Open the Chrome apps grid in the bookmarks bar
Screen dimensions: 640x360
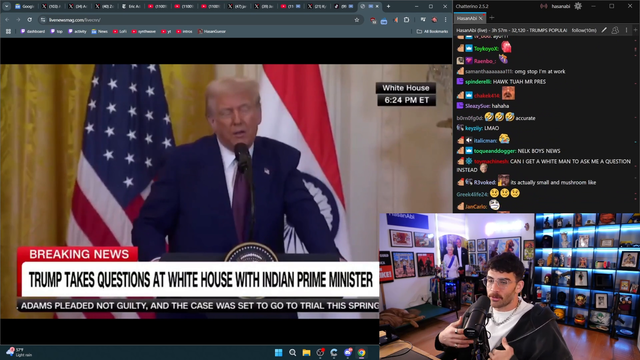coord(8,31)
